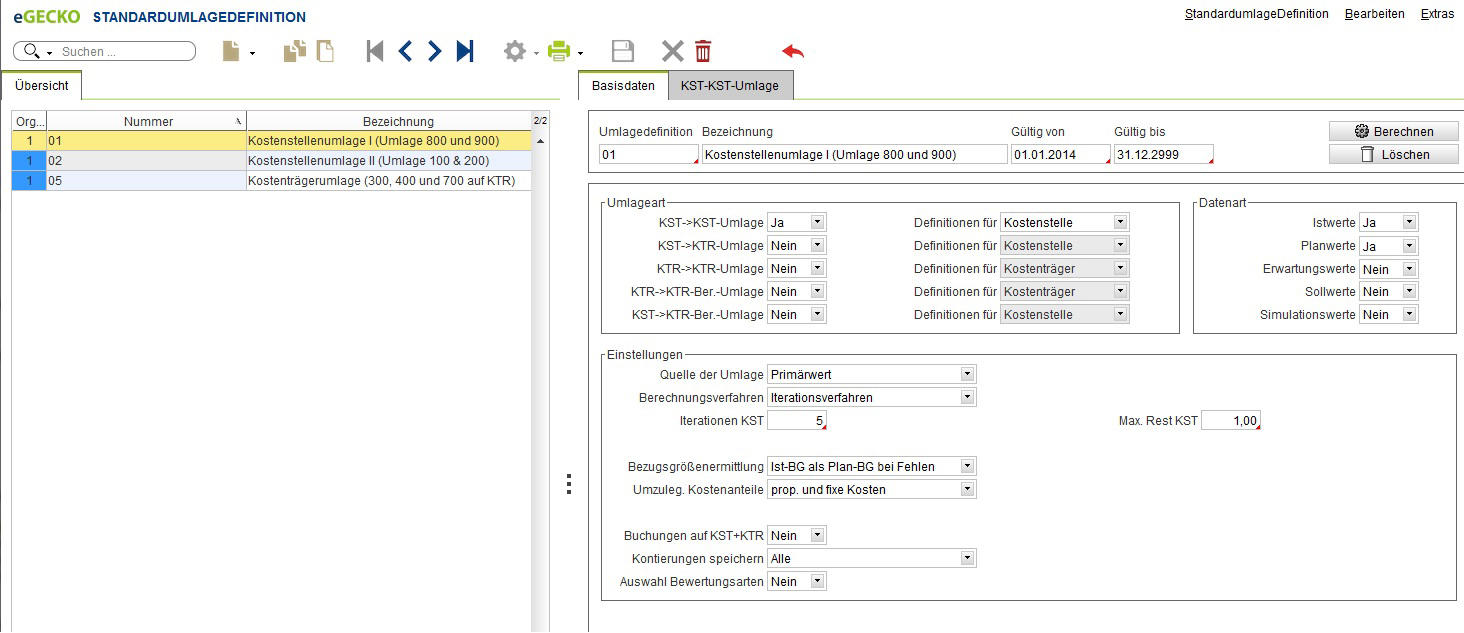Open the Extras menu
The width and height of the screenshot is (1464, 633).
1437,14
